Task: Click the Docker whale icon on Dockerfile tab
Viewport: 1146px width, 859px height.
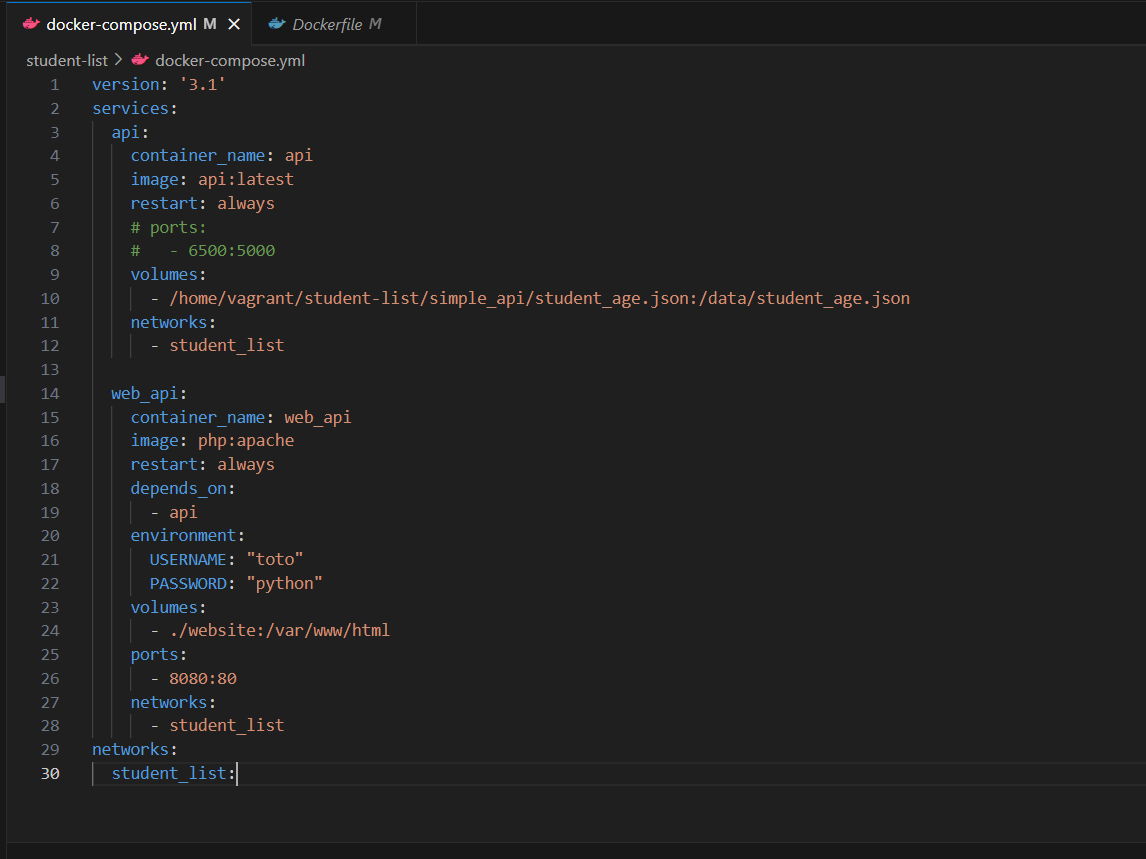Action: pyautogui.click(x=277, y=23)
